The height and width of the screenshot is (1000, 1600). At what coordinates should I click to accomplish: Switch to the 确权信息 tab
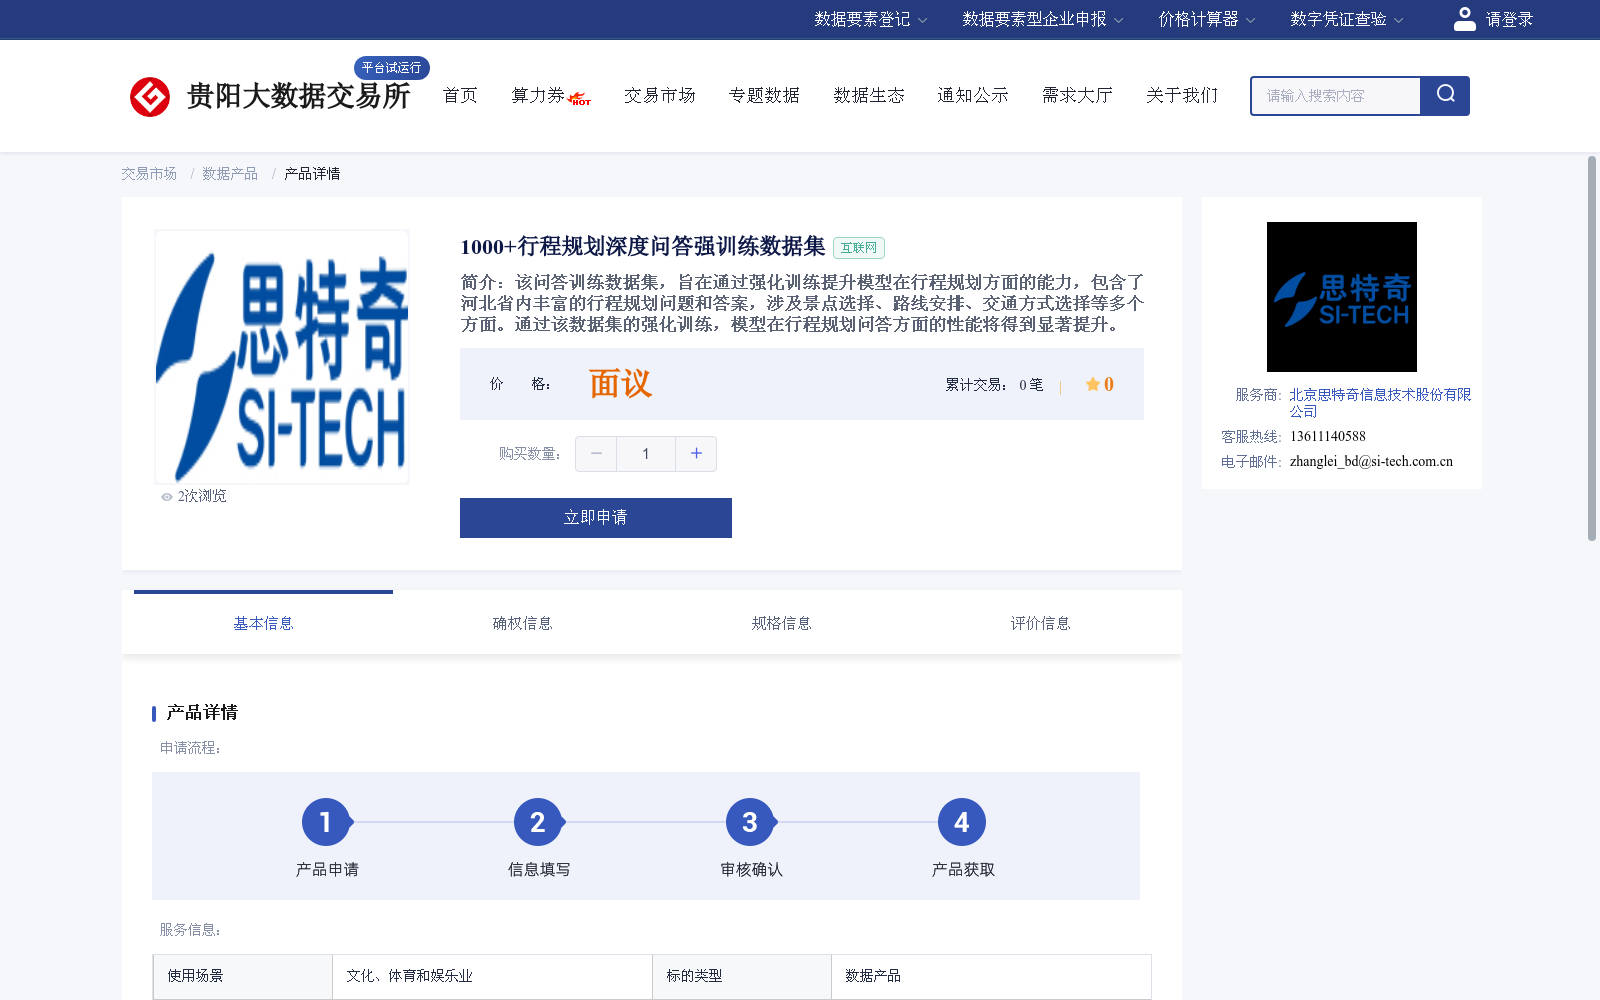[522, 623]
